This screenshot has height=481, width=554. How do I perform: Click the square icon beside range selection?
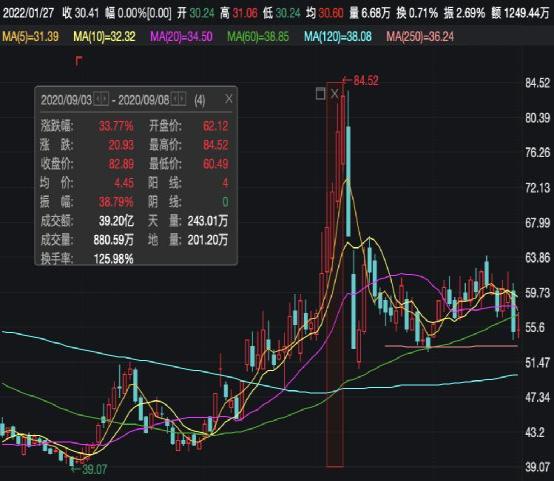point(320,94)
